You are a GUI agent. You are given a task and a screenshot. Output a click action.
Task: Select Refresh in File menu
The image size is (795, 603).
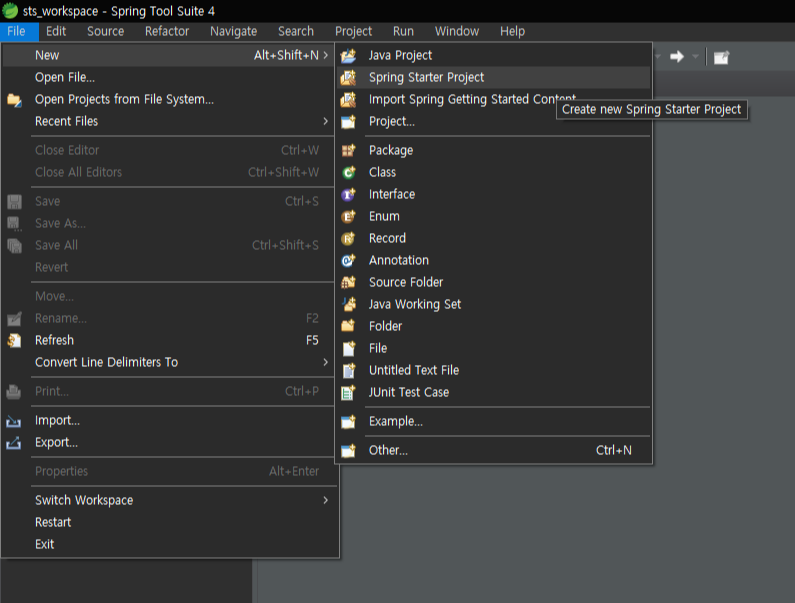coord(168,340)
